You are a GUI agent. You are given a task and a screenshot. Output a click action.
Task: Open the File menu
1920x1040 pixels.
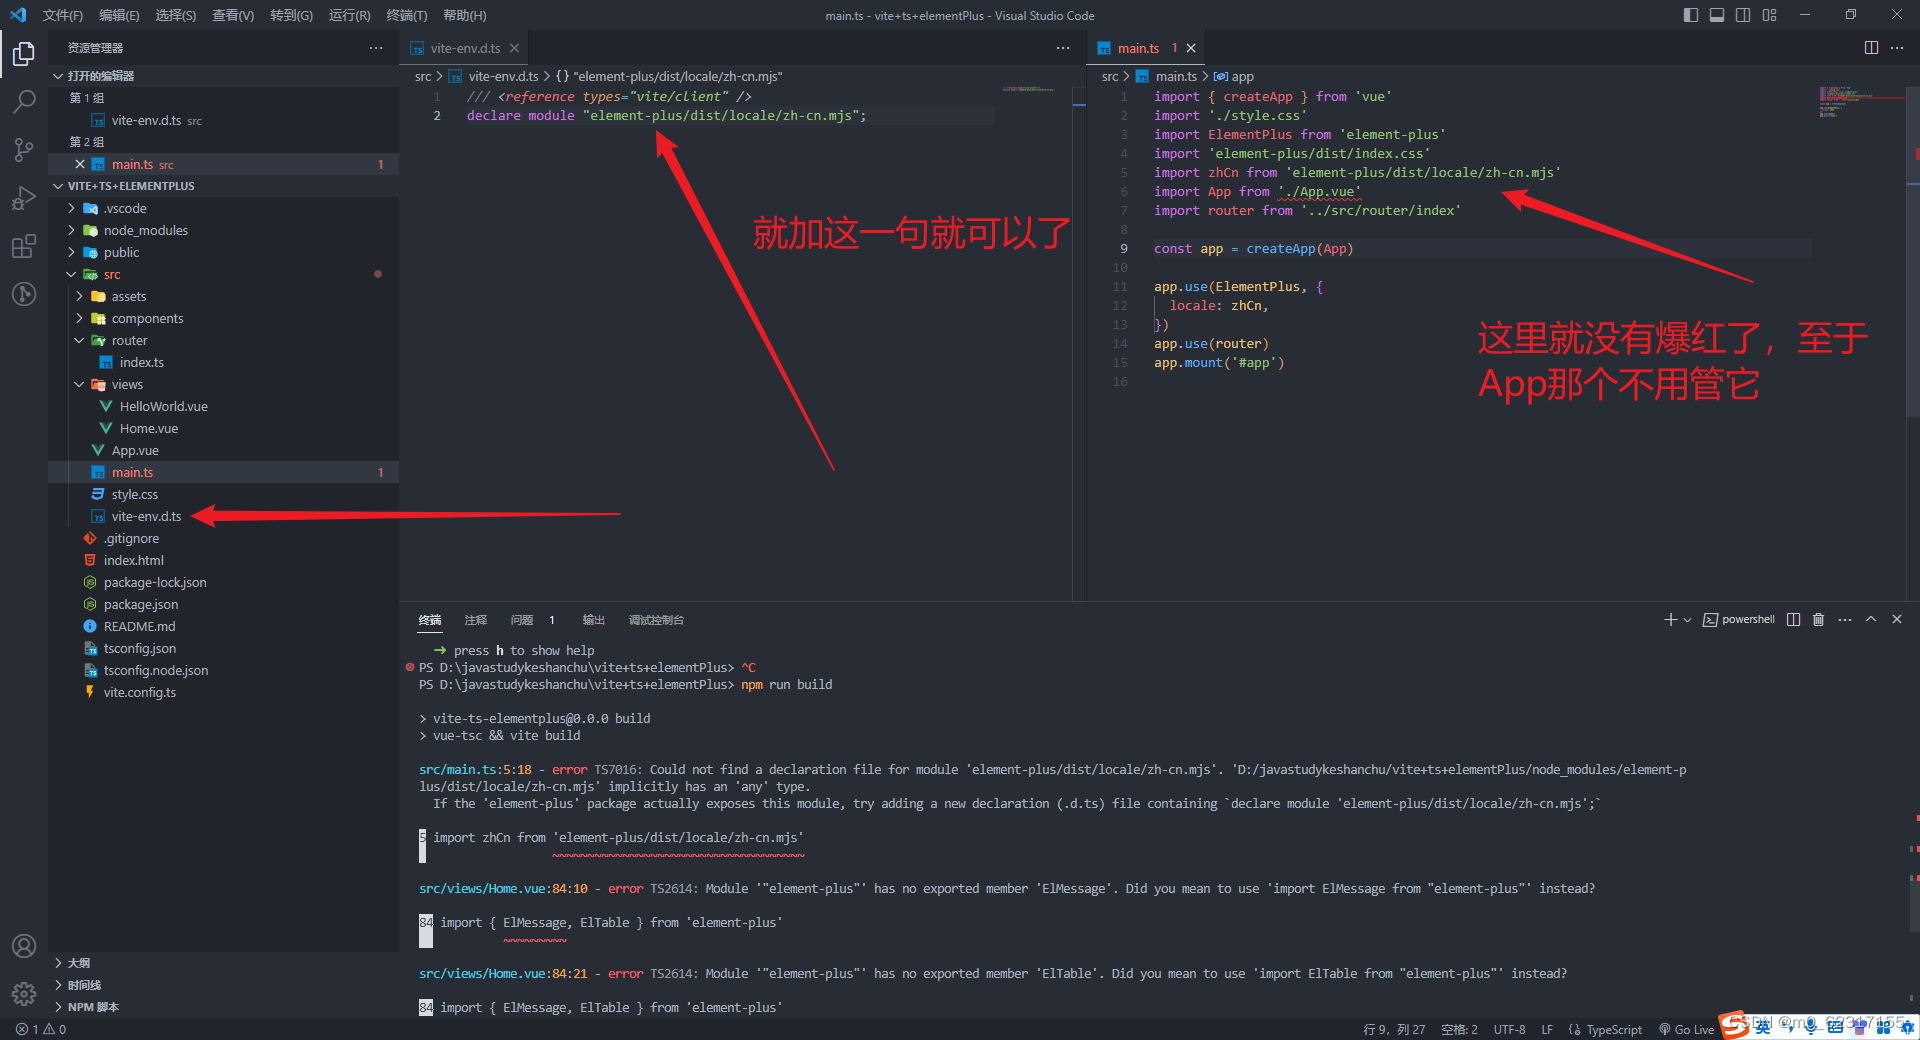tap(63, 15)
